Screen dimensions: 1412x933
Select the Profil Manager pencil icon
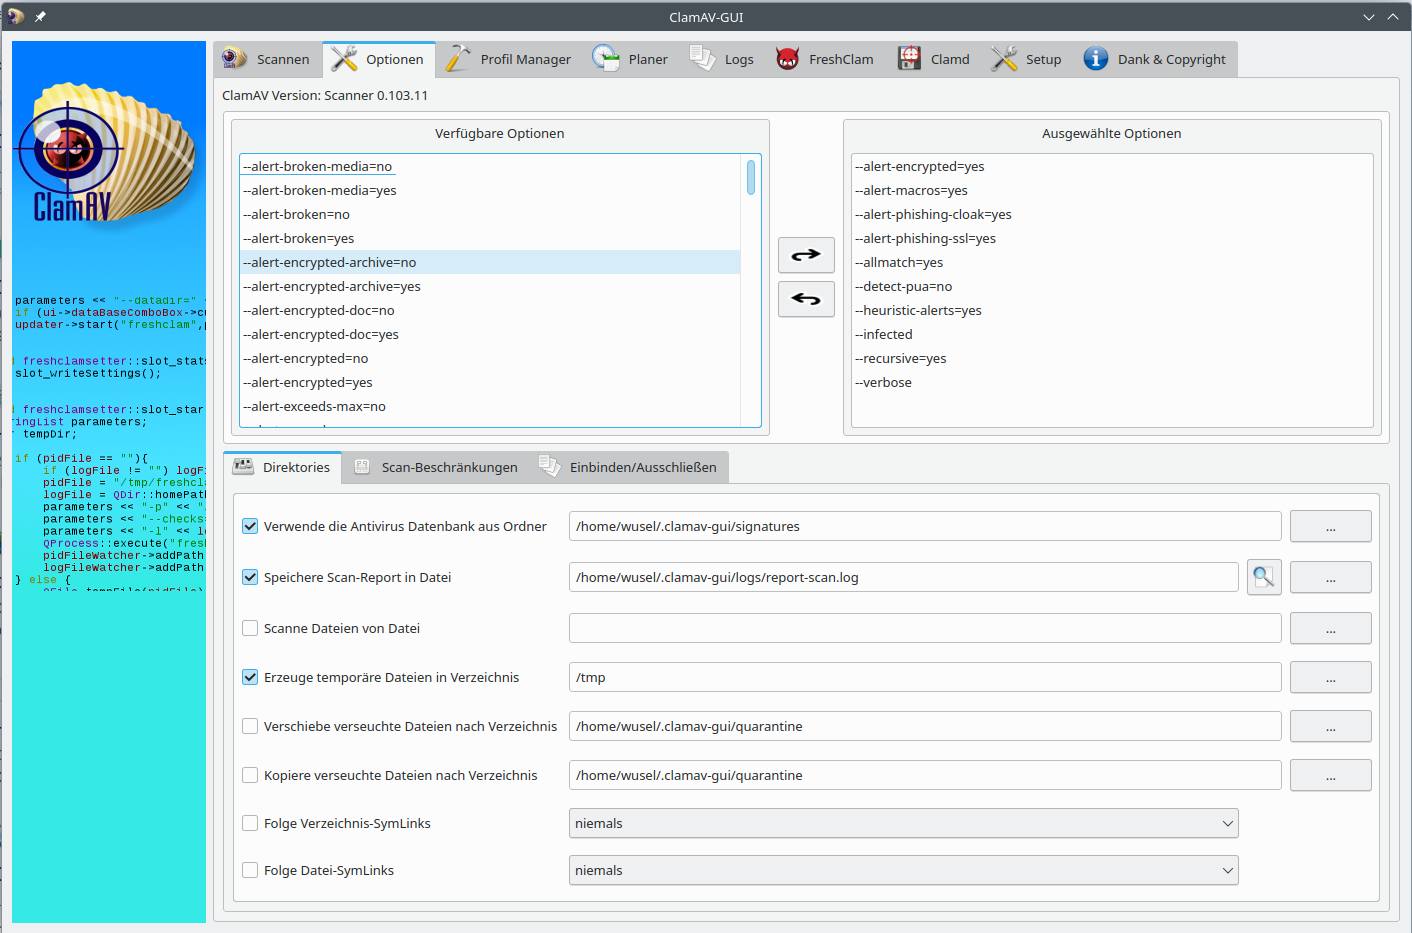coord(457,58)
